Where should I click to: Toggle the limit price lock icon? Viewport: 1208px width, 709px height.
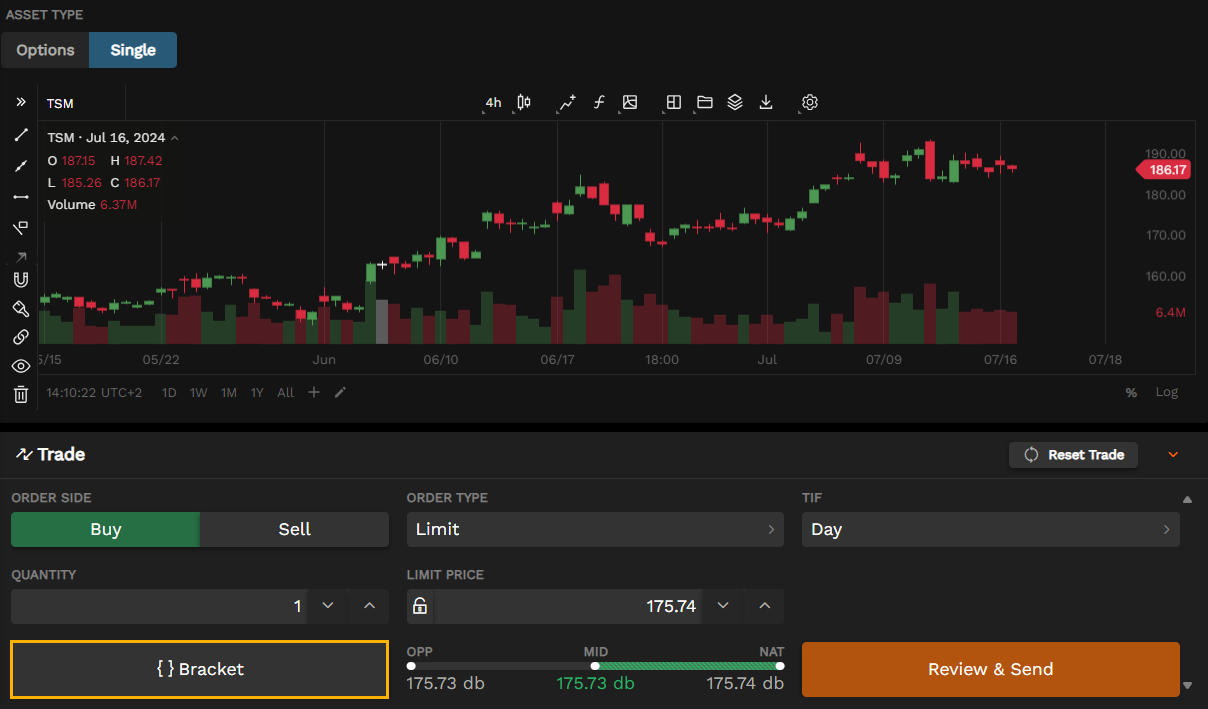(x=420, y=606)
